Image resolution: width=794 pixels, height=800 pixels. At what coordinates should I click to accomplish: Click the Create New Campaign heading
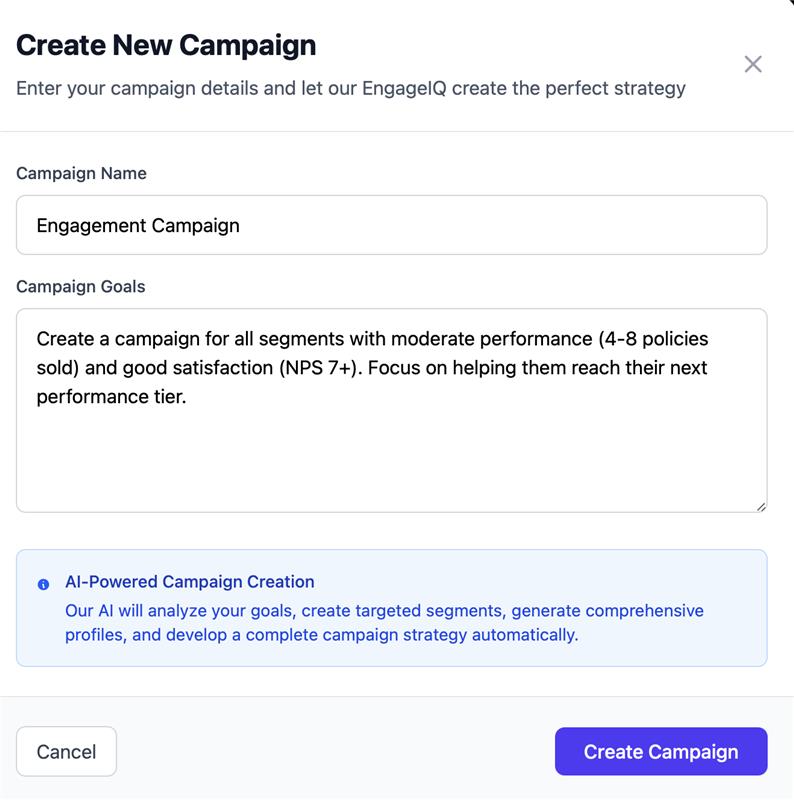tap(166, 45)
